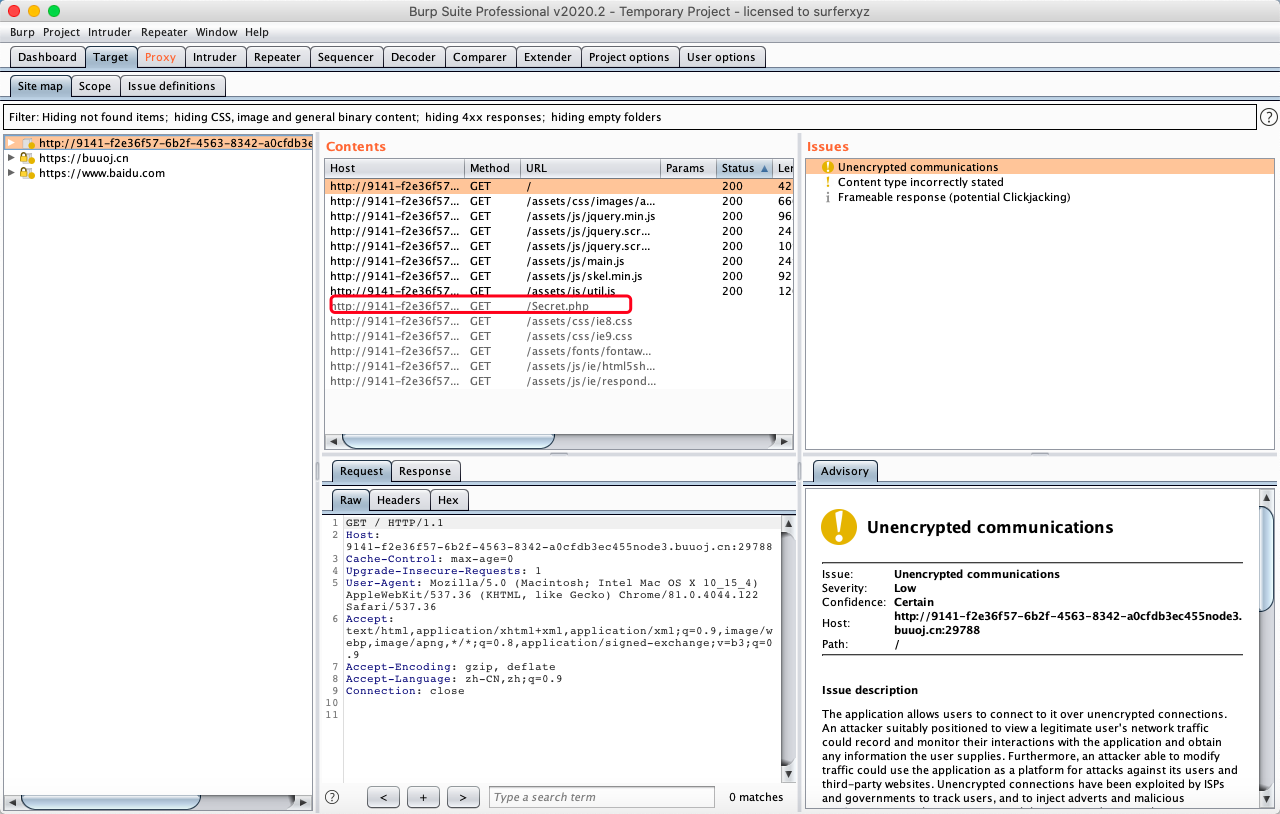Select Content type incorrectly stated issue
The width and height of the screenshot is (1280, 814).
pyautogui.click(x=920, y=182)
